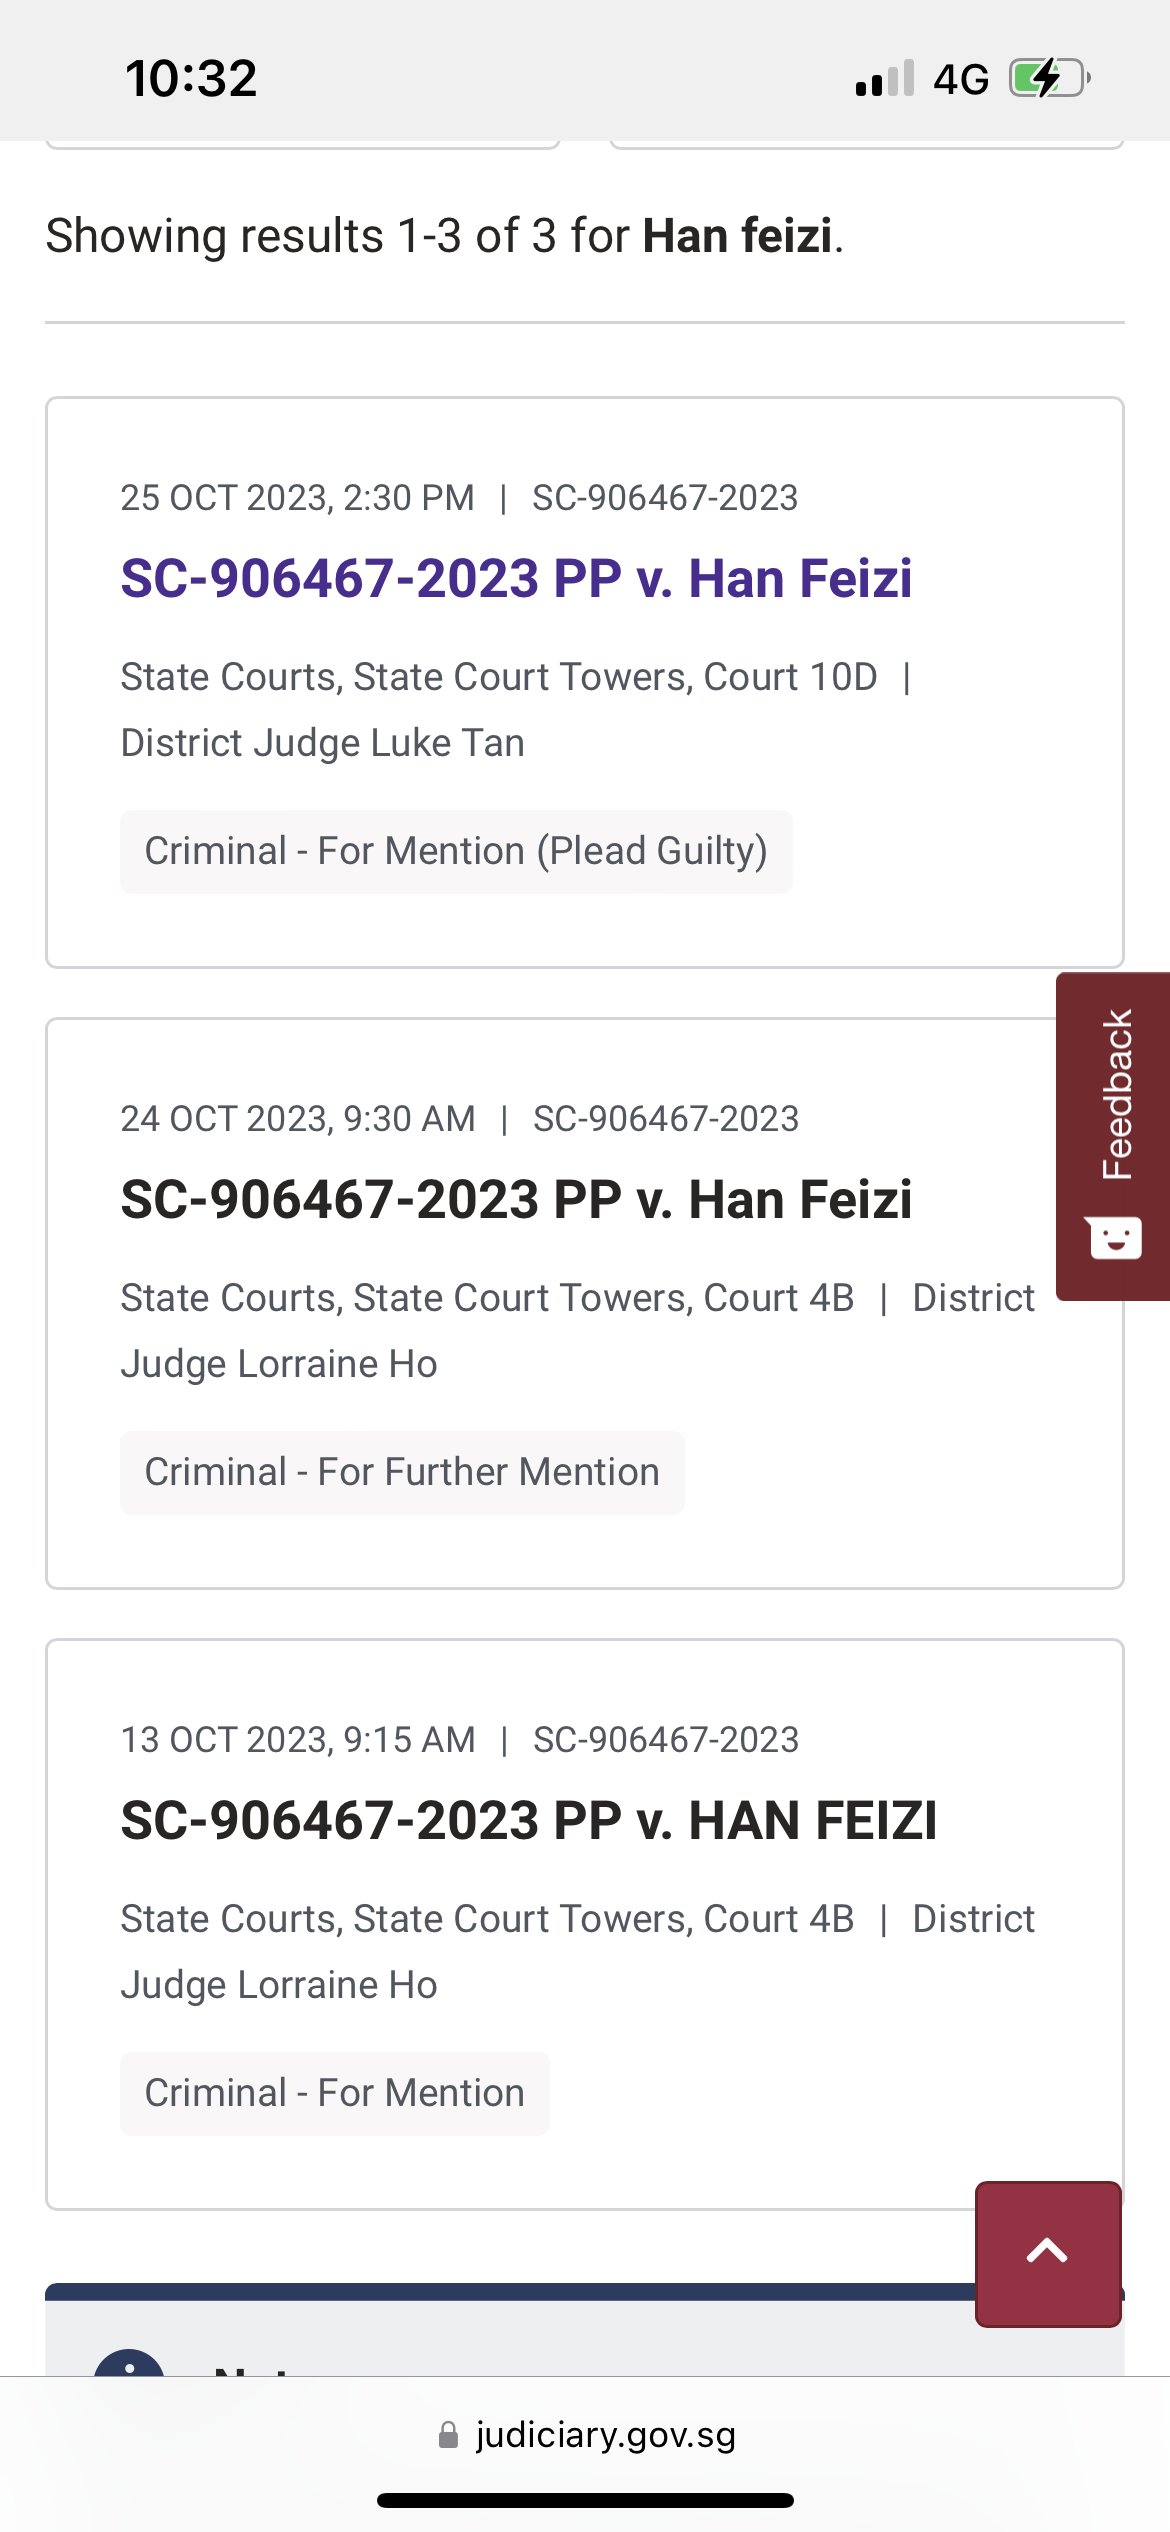This screenshot has height=2532, width=1170.
Task: Tap the scroll-to-top arrow button
Action: [x=1048, y=2253]
